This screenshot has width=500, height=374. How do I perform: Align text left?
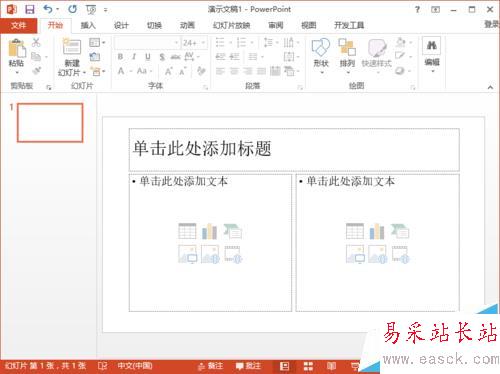(220, 71)
